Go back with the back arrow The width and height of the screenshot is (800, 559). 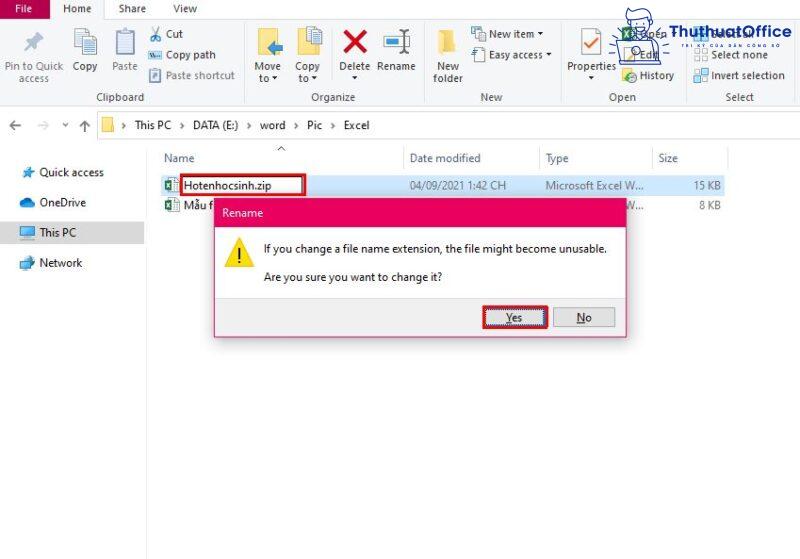click(15, 125)
